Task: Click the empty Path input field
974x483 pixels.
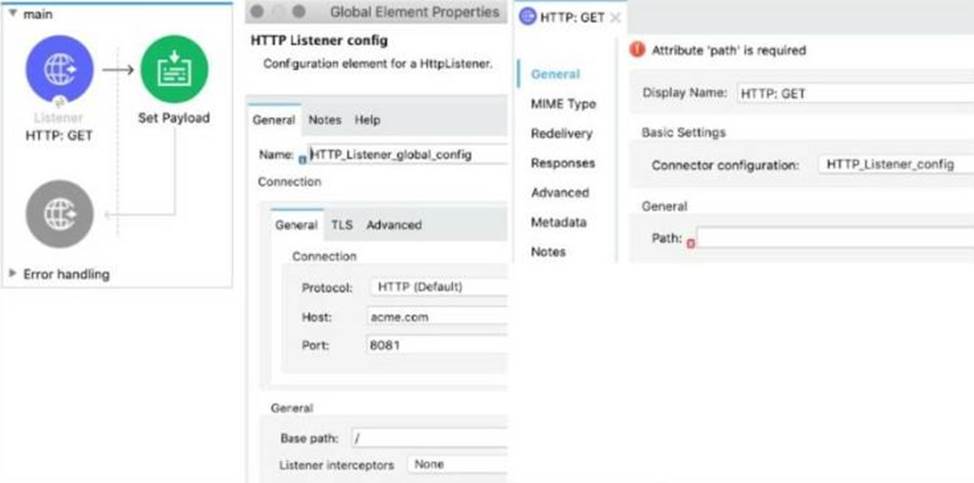Action: pos(834,239)
